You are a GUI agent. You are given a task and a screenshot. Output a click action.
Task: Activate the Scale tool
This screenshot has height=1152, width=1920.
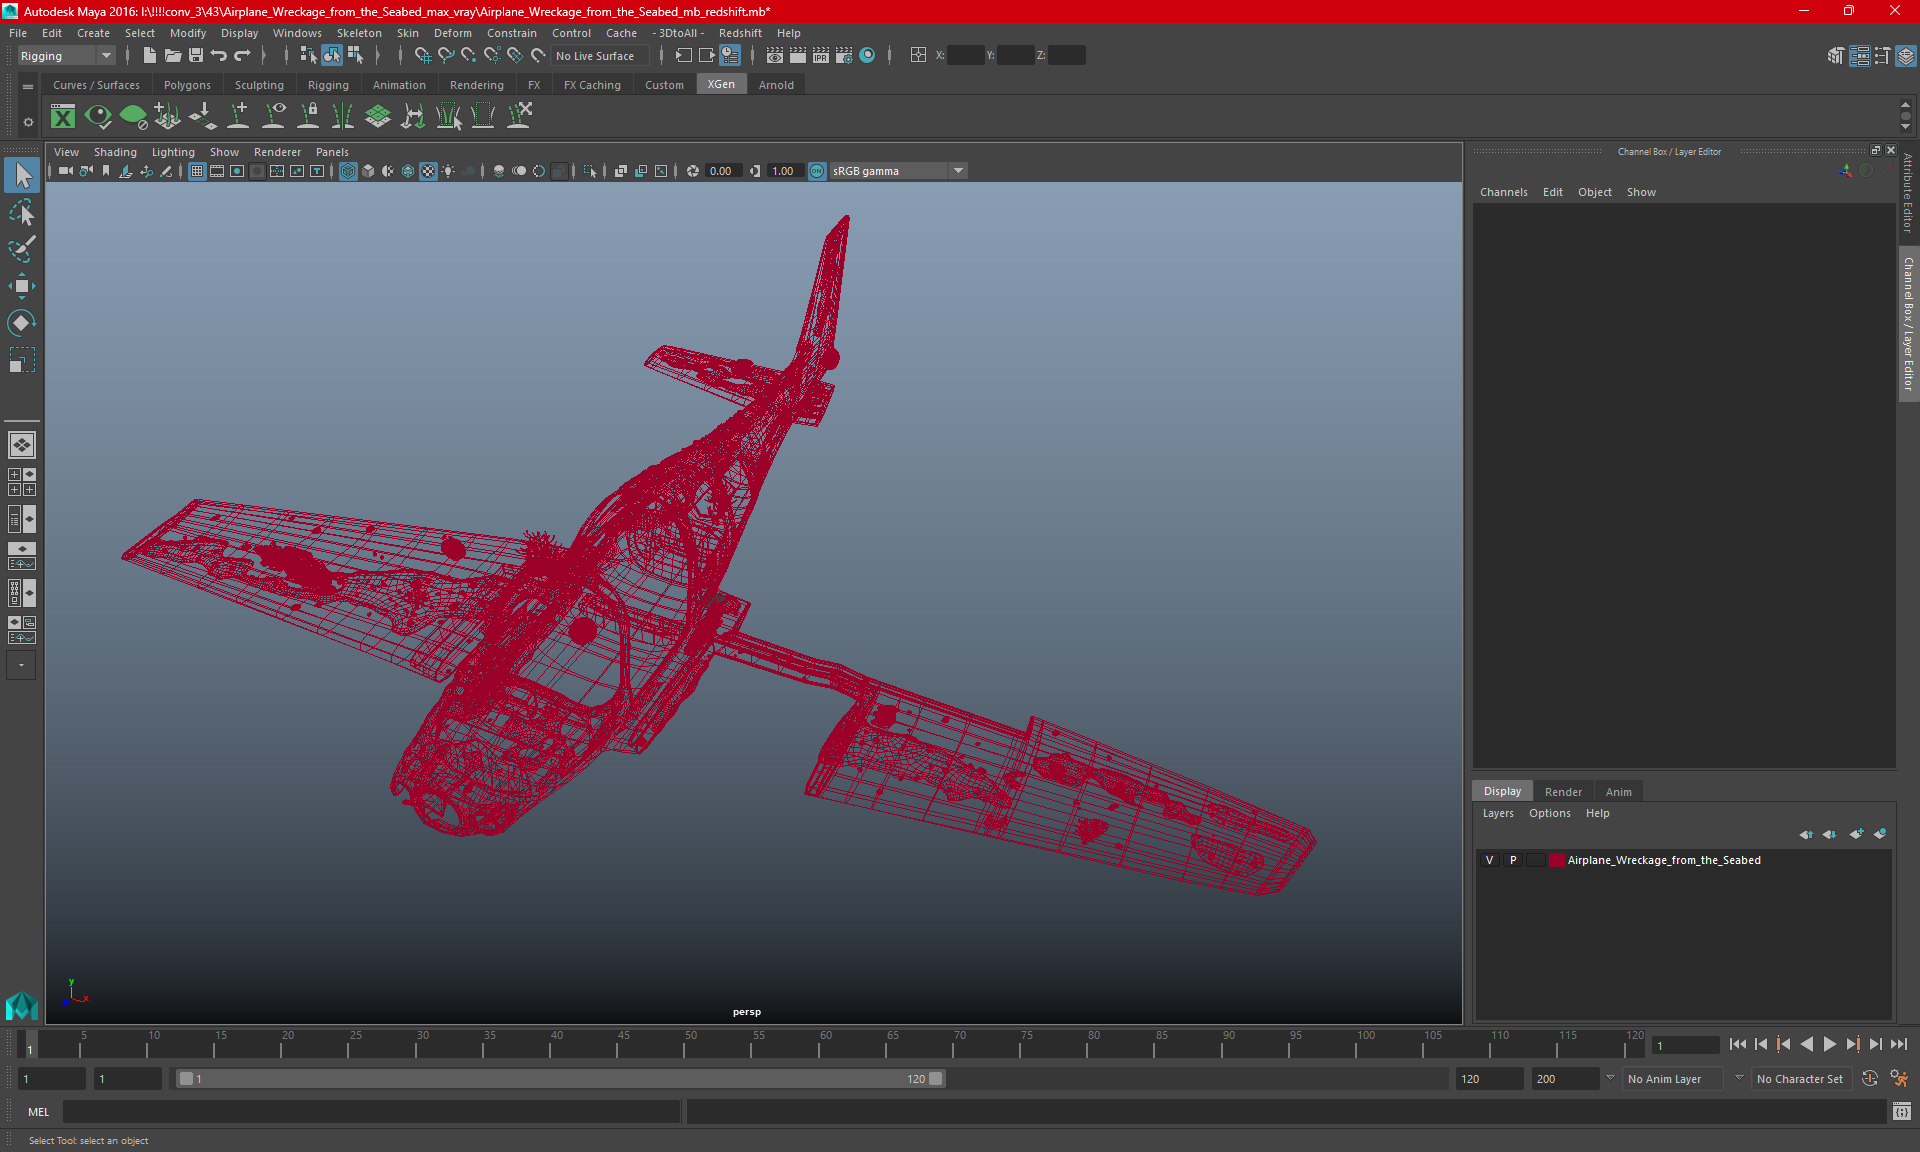click(22, 359)
